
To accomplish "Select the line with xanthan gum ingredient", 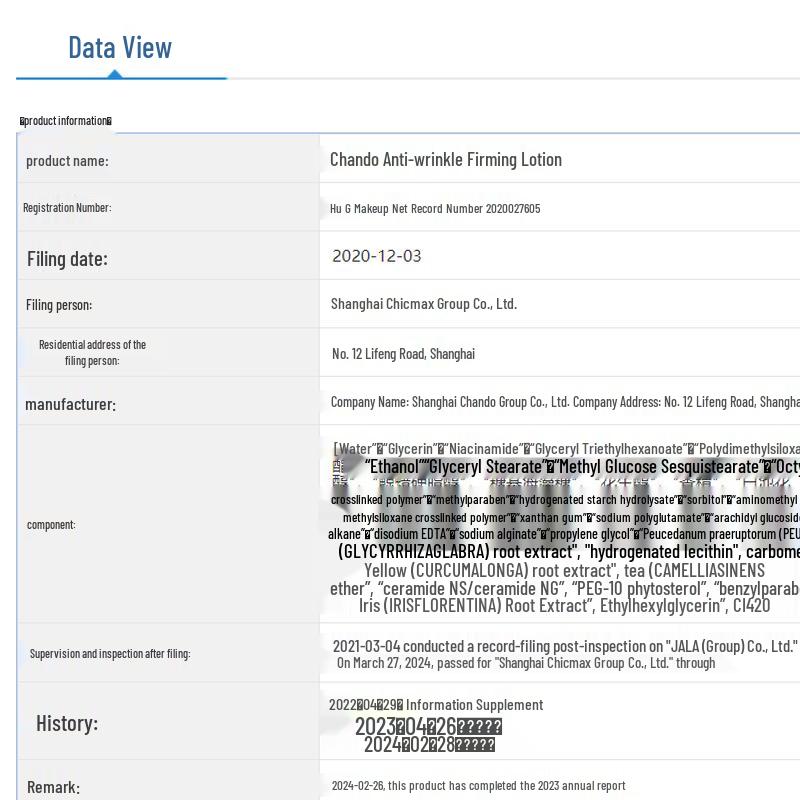I will coord(571,517).
